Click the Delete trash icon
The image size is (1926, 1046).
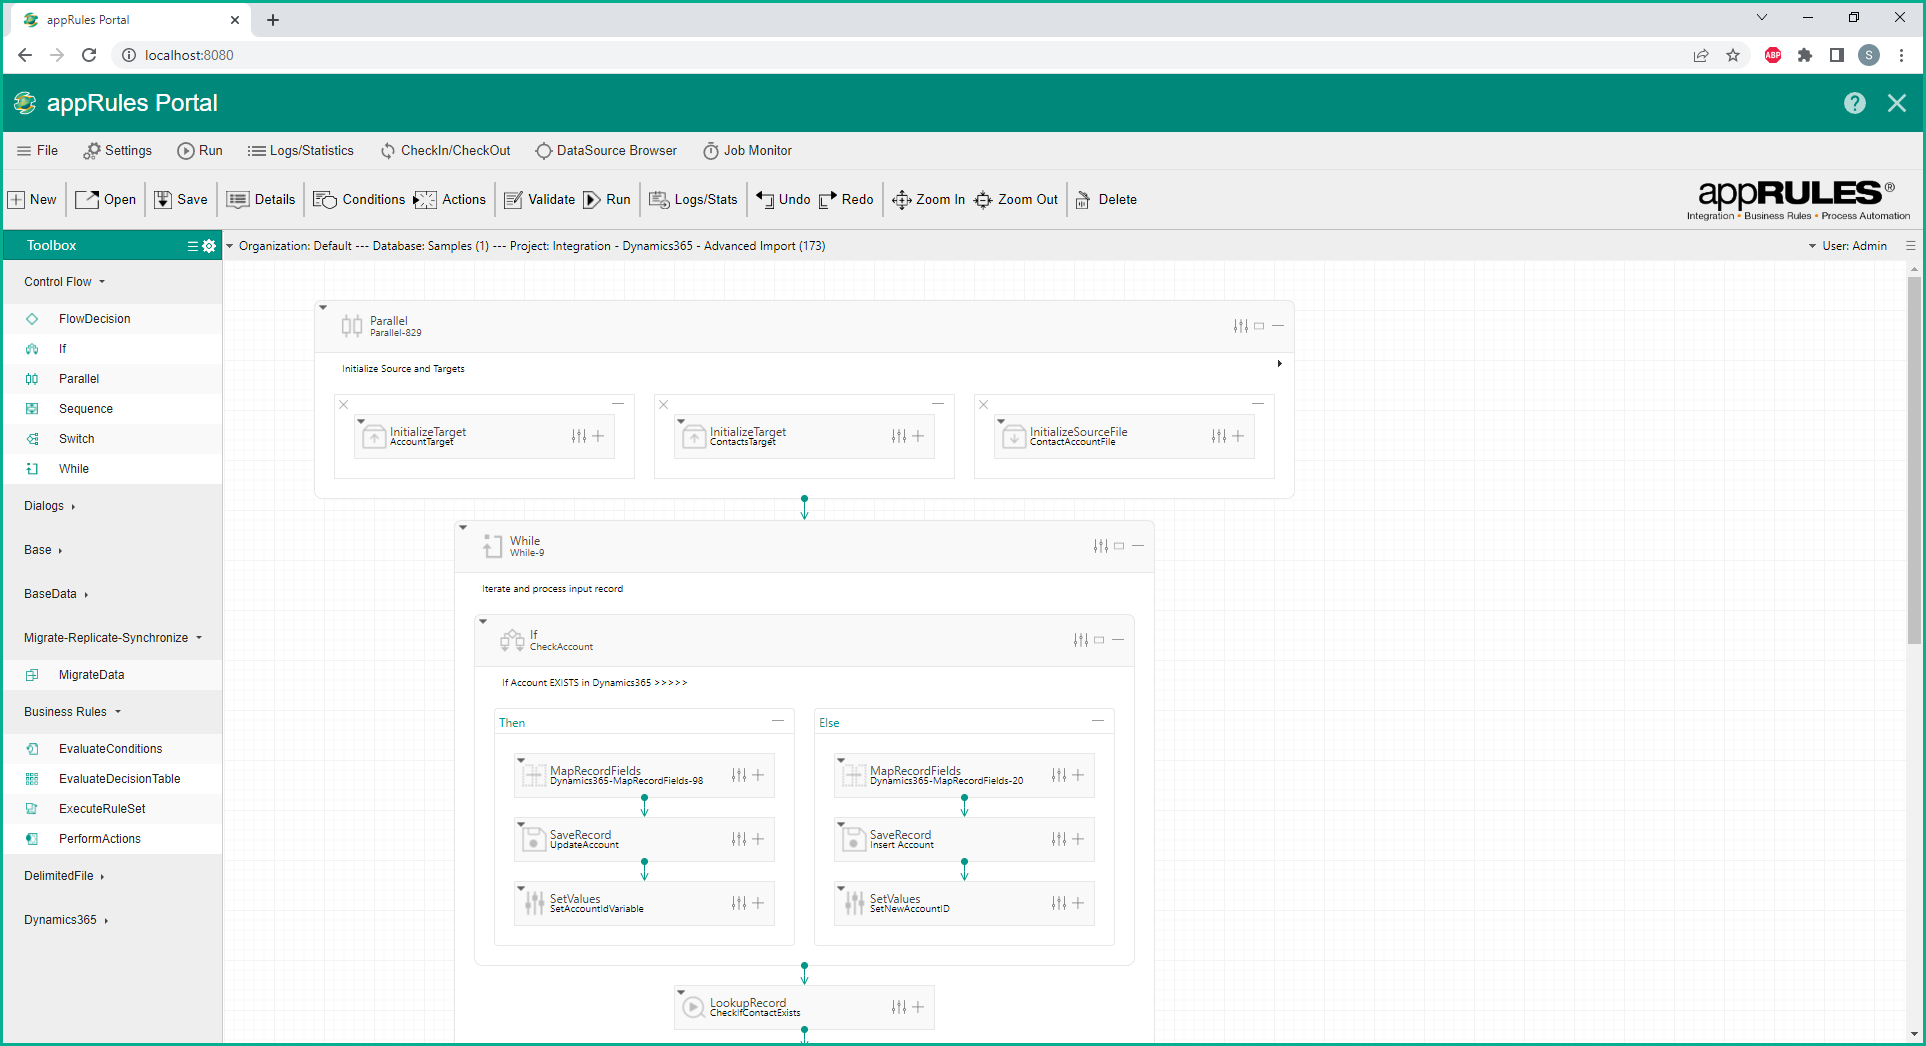coord(1083,200)
